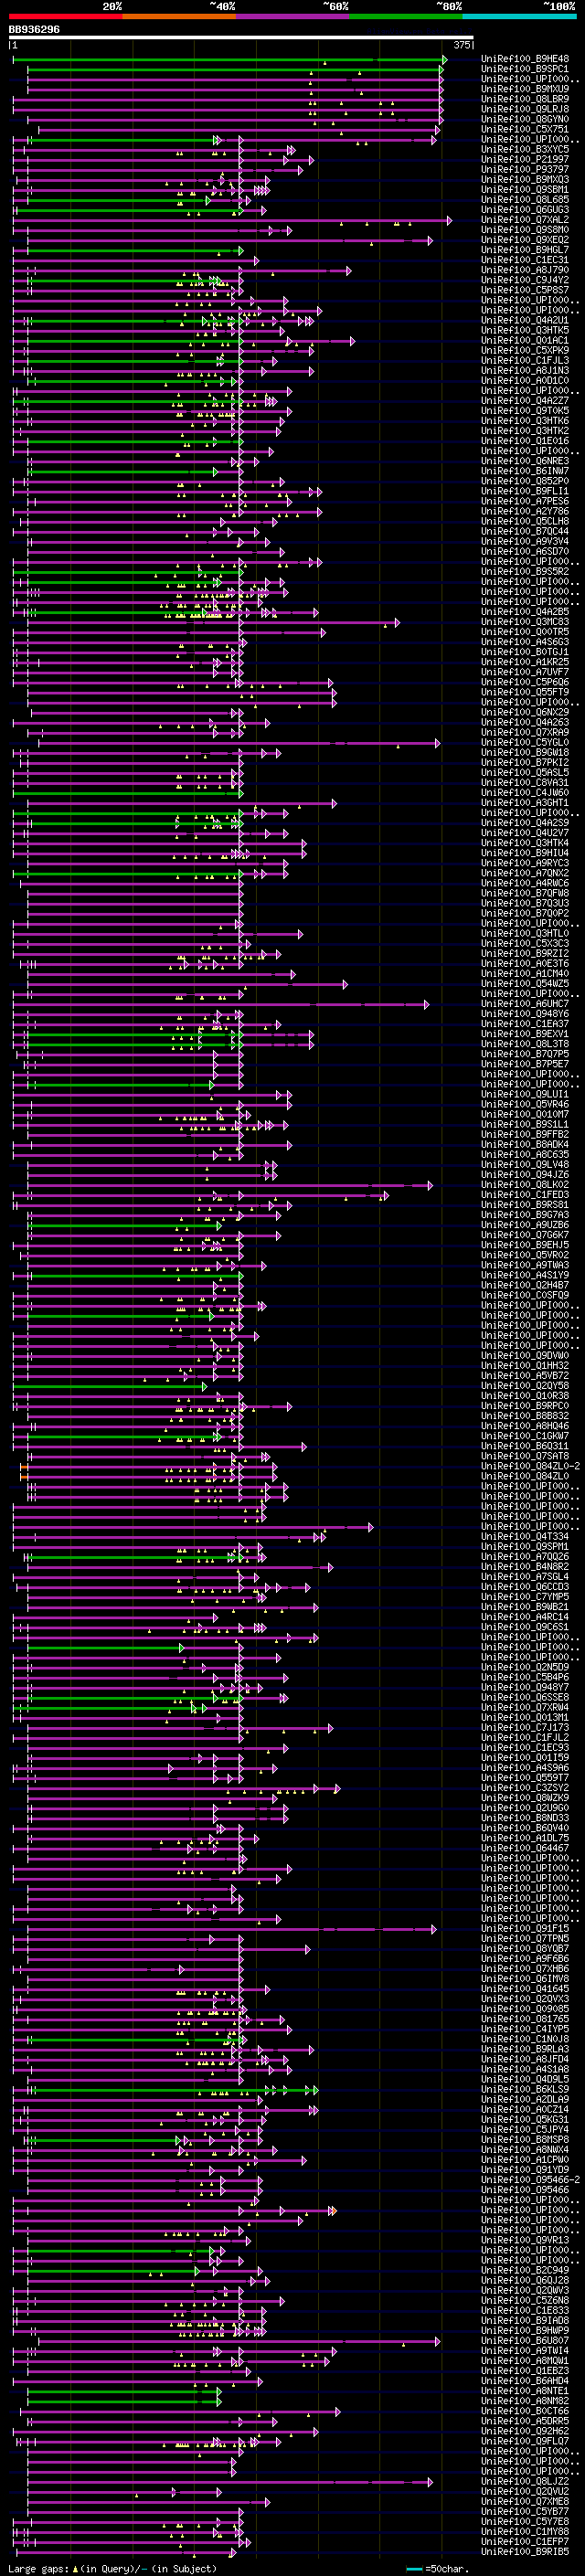
Task: Select the UniRef100_A7QQ26 label
Action: [x=525, y=1557]
